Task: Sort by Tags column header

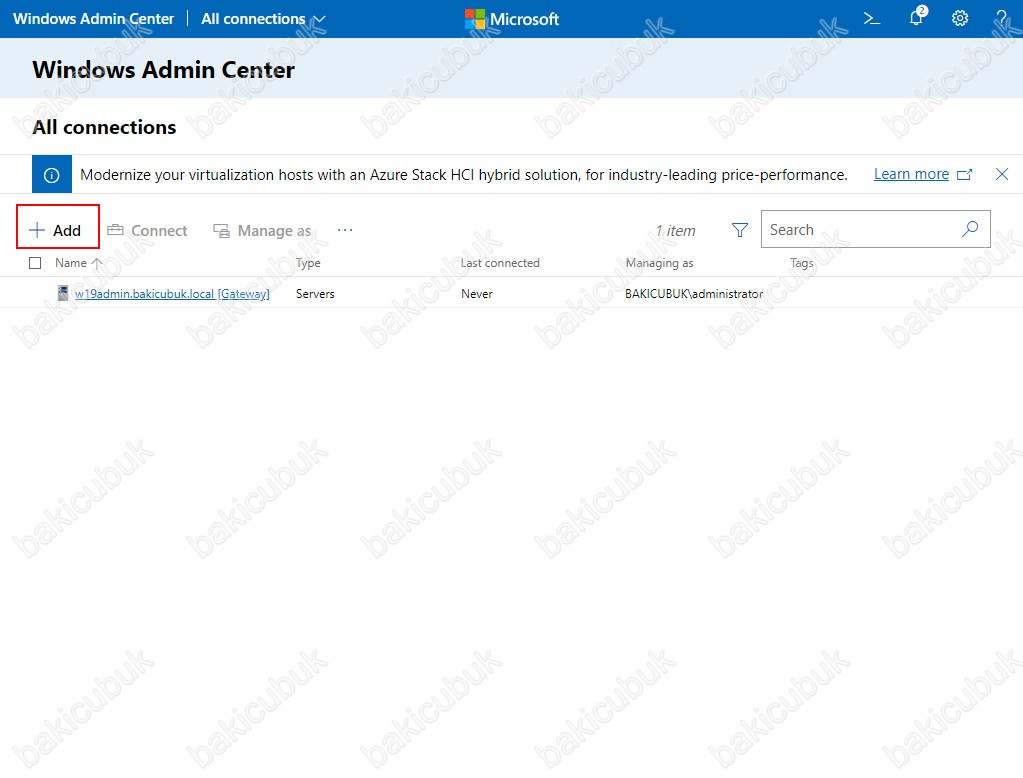Action: click(801, 262)
